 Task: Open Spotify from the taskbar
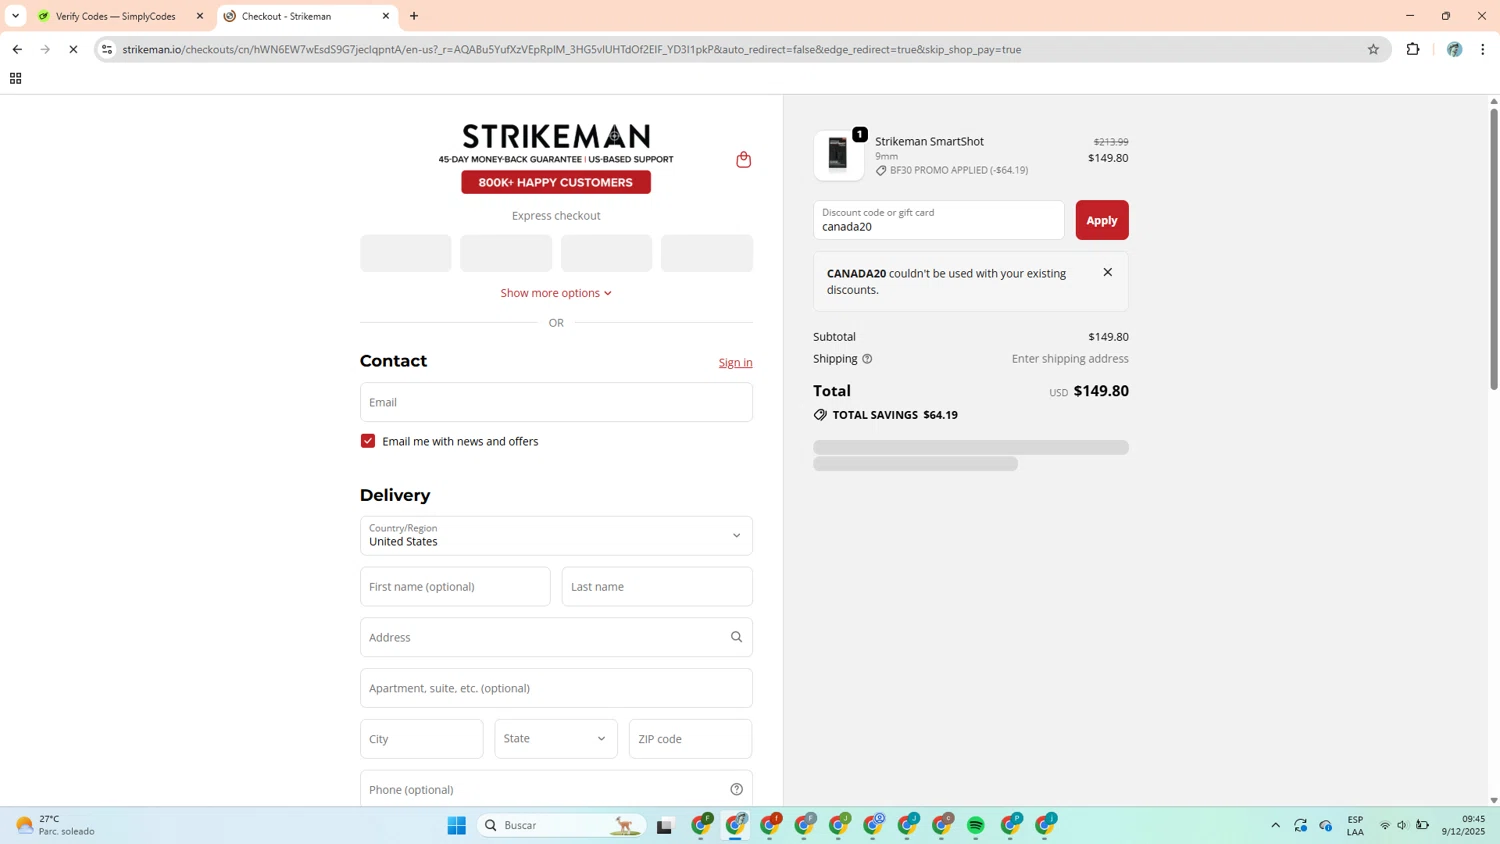976,825
